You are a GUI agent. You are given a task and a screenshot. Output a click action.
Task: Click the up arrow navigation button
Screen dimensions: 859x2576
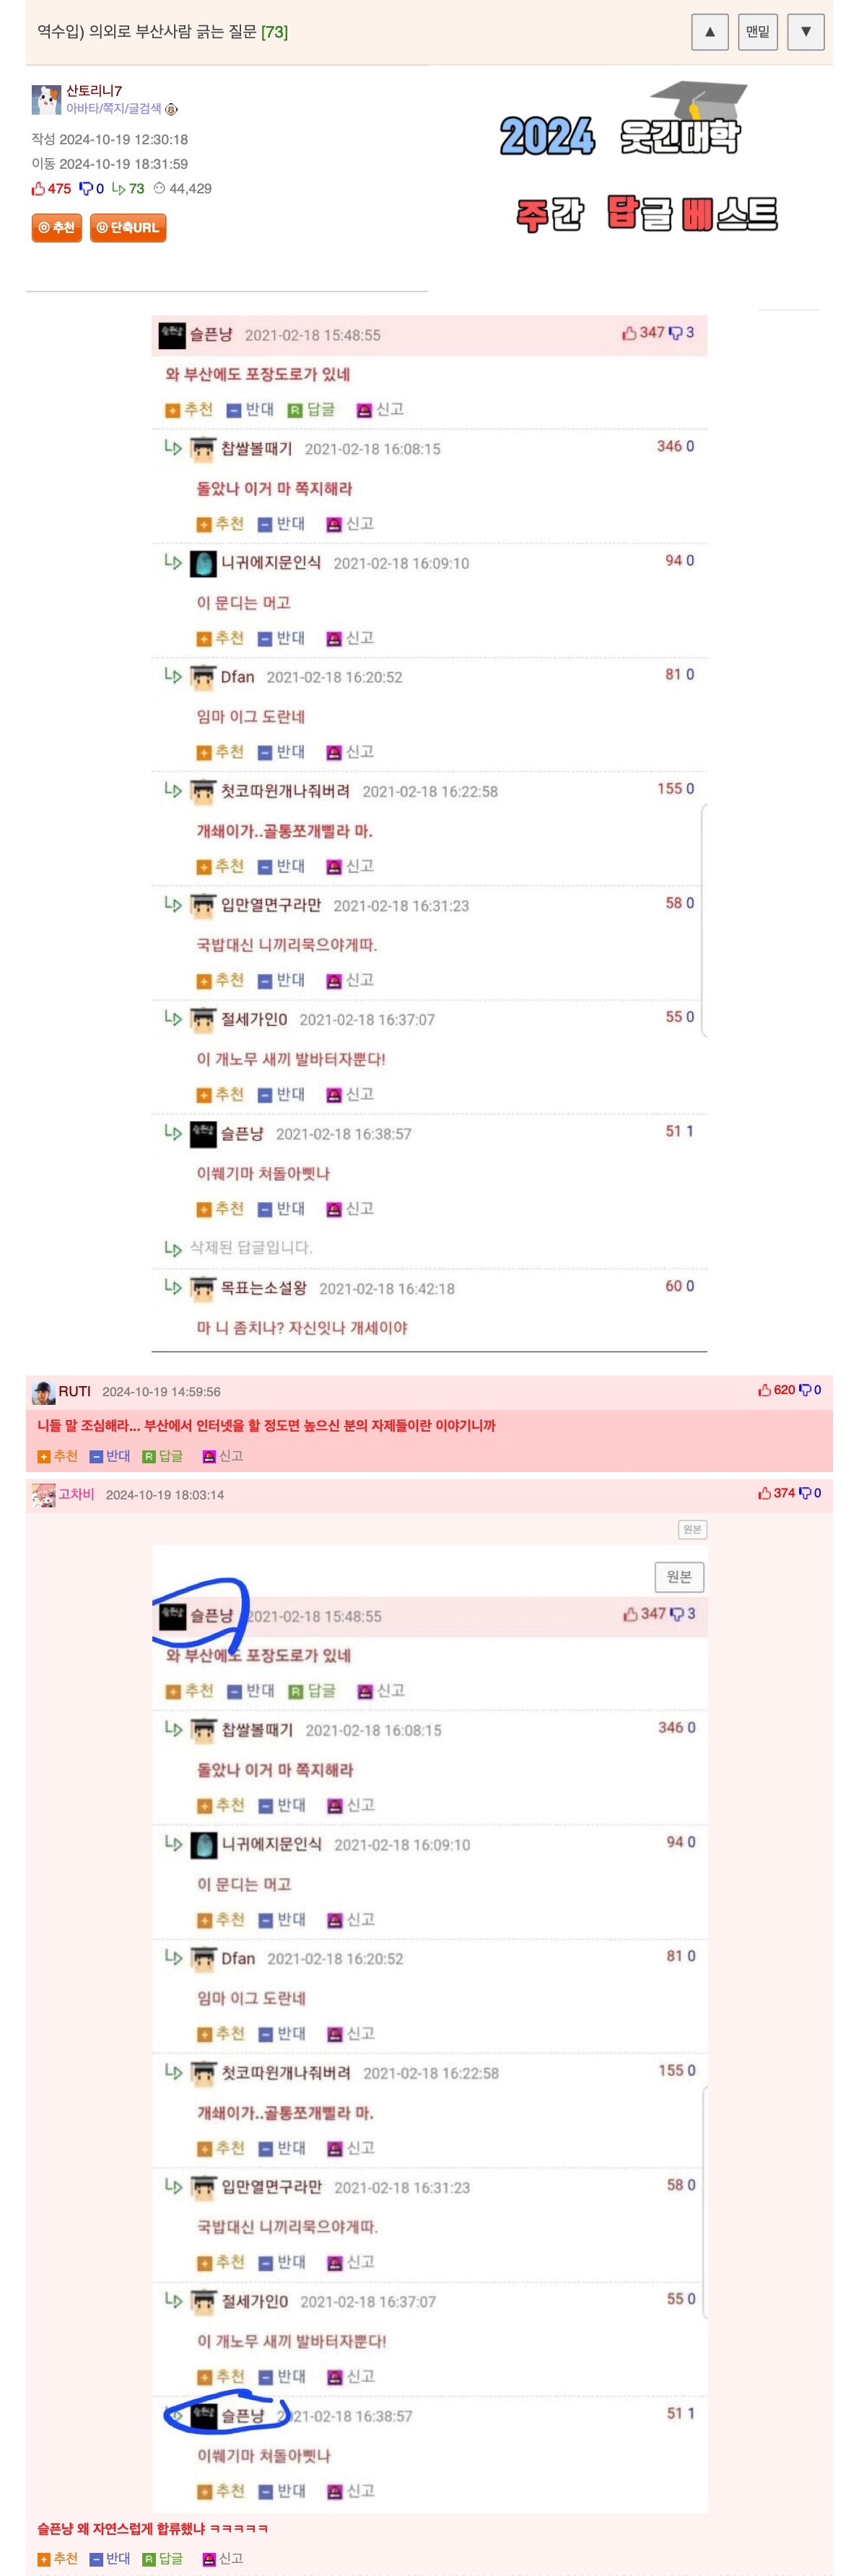click(709, 32)
